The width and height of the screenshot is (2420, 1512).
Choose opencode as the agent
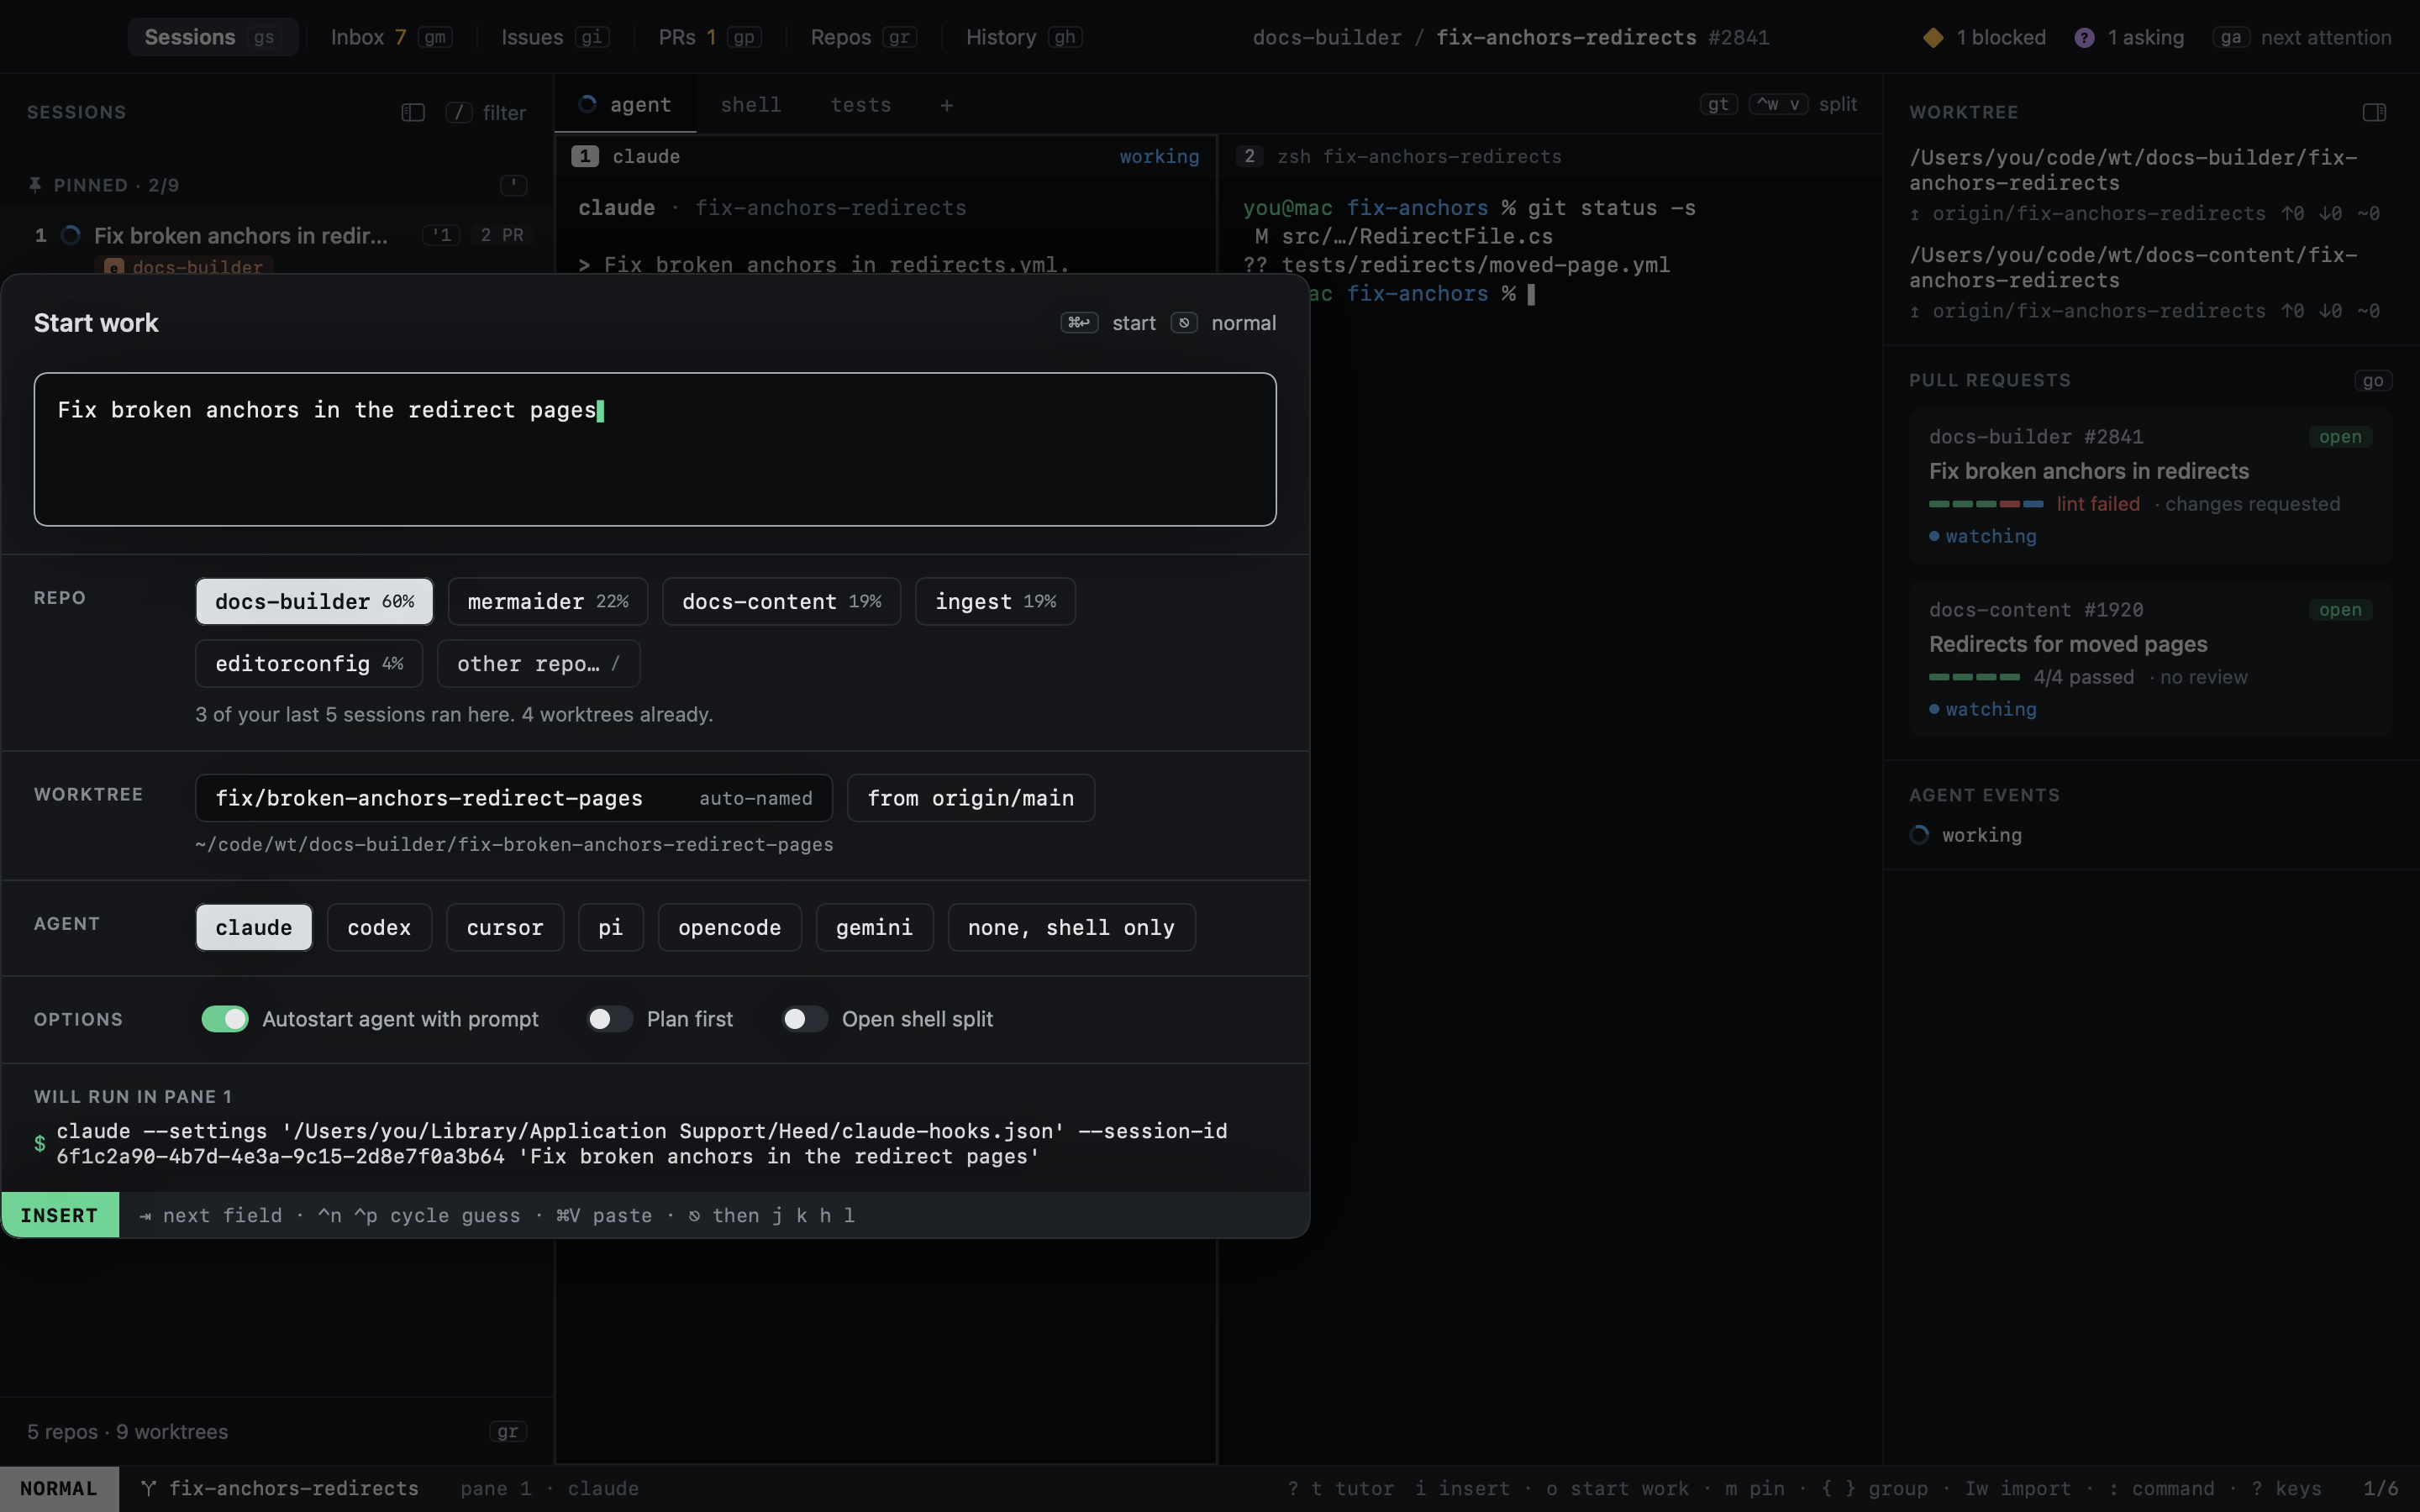pos(729,927)
